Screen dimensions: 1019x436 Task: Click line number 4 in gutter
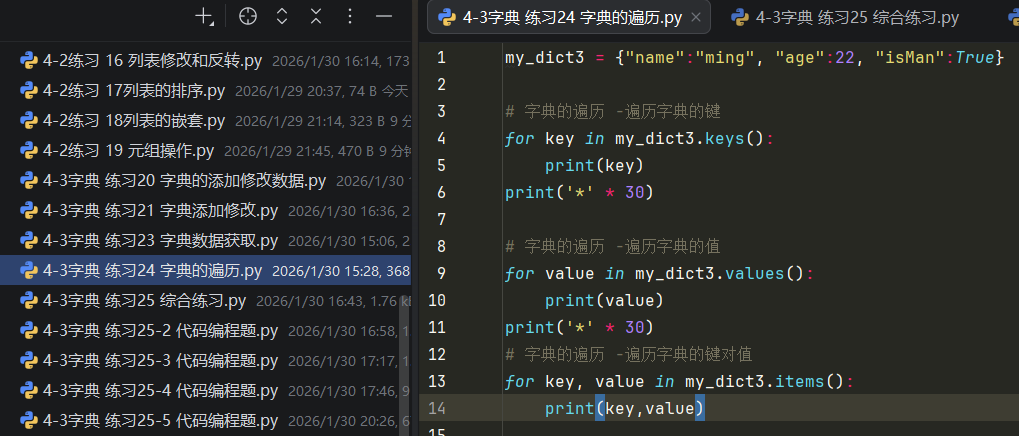[x=442, y=138]
